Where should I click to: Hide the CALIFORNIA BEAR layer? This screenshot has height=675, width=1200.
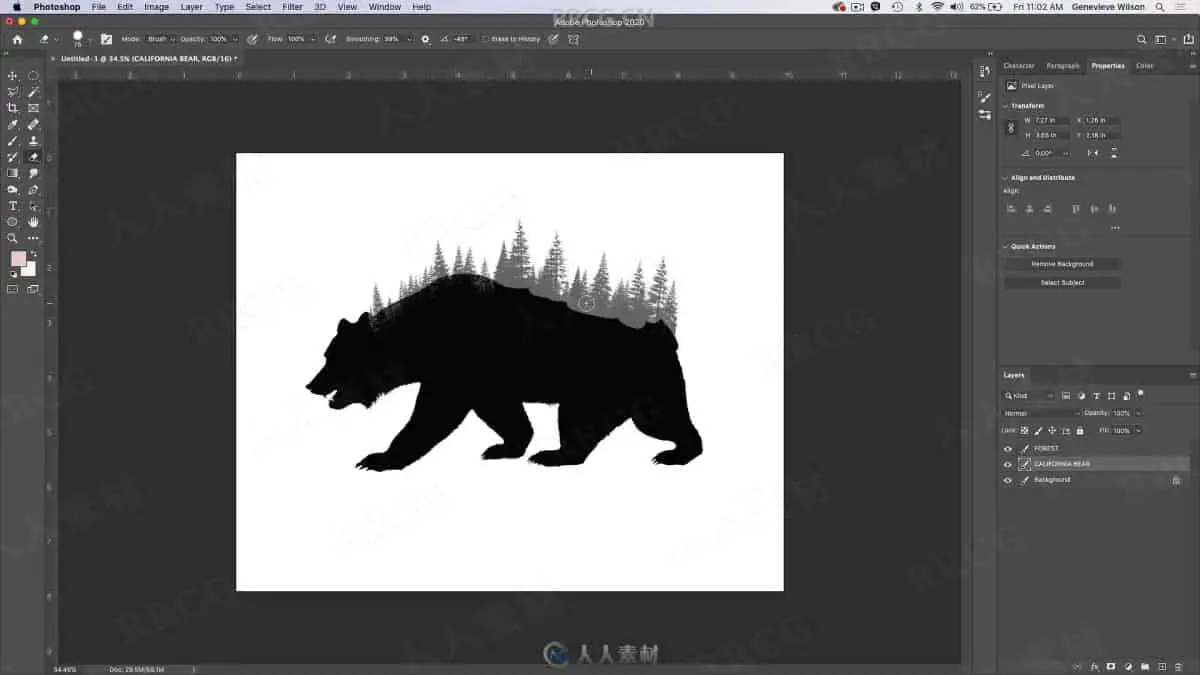click(1008, 464)
